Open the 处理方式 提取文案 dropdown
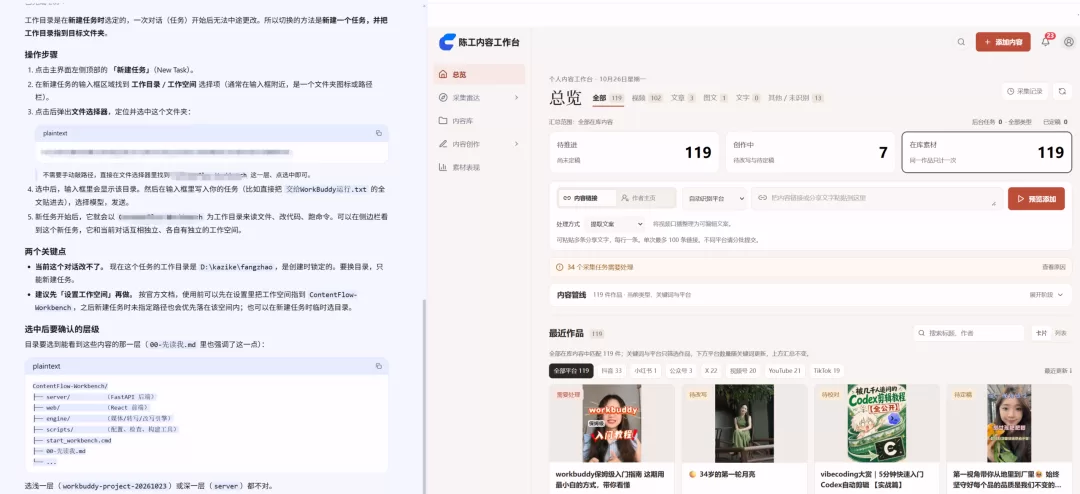Image resolution: width=1080 pixels, height=494 pixels. coord(614,224)
